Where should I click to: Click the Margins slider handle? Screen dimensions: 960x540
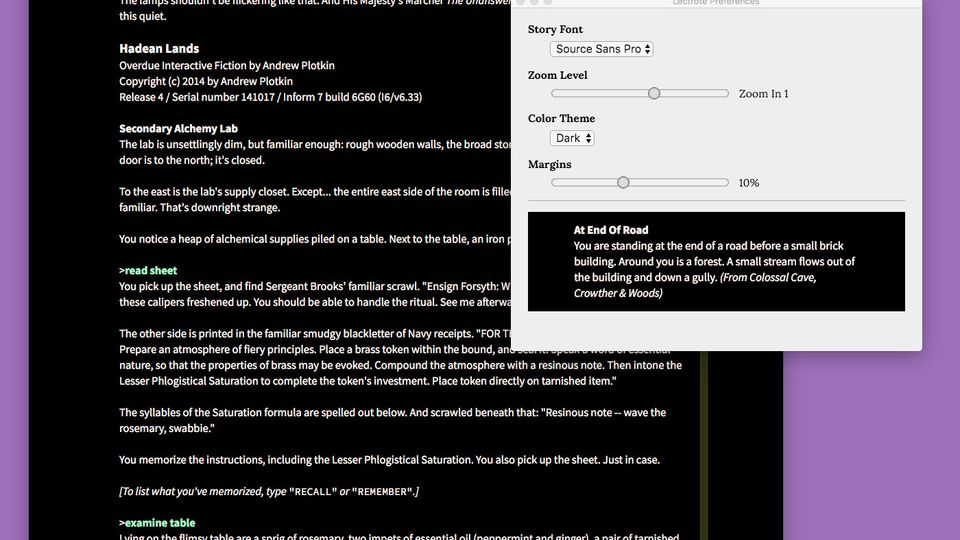tap(623, 182)
